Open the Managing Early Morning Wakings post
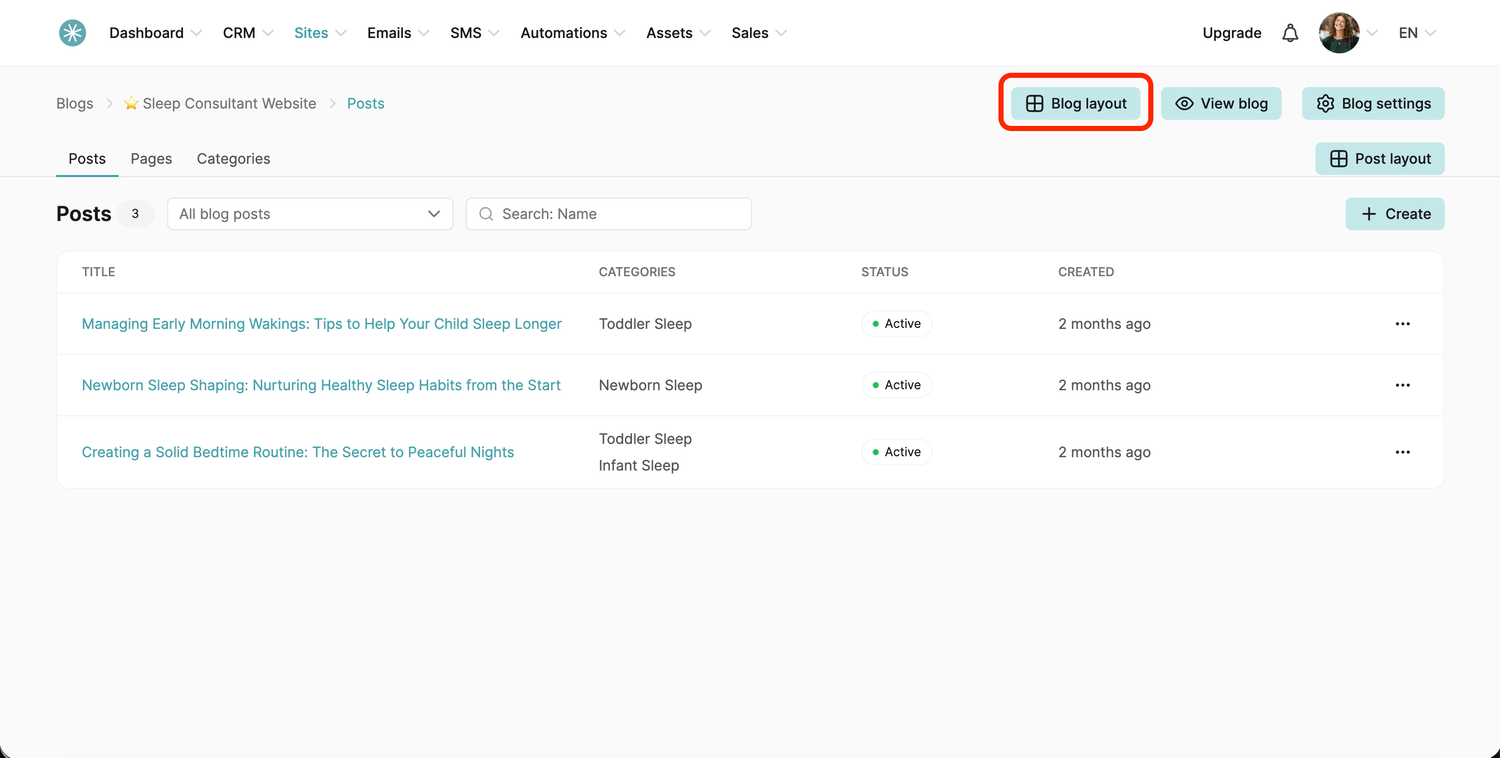Viewport: 1500px width, 758px height. pyautogui.click(x=322, y=324)
